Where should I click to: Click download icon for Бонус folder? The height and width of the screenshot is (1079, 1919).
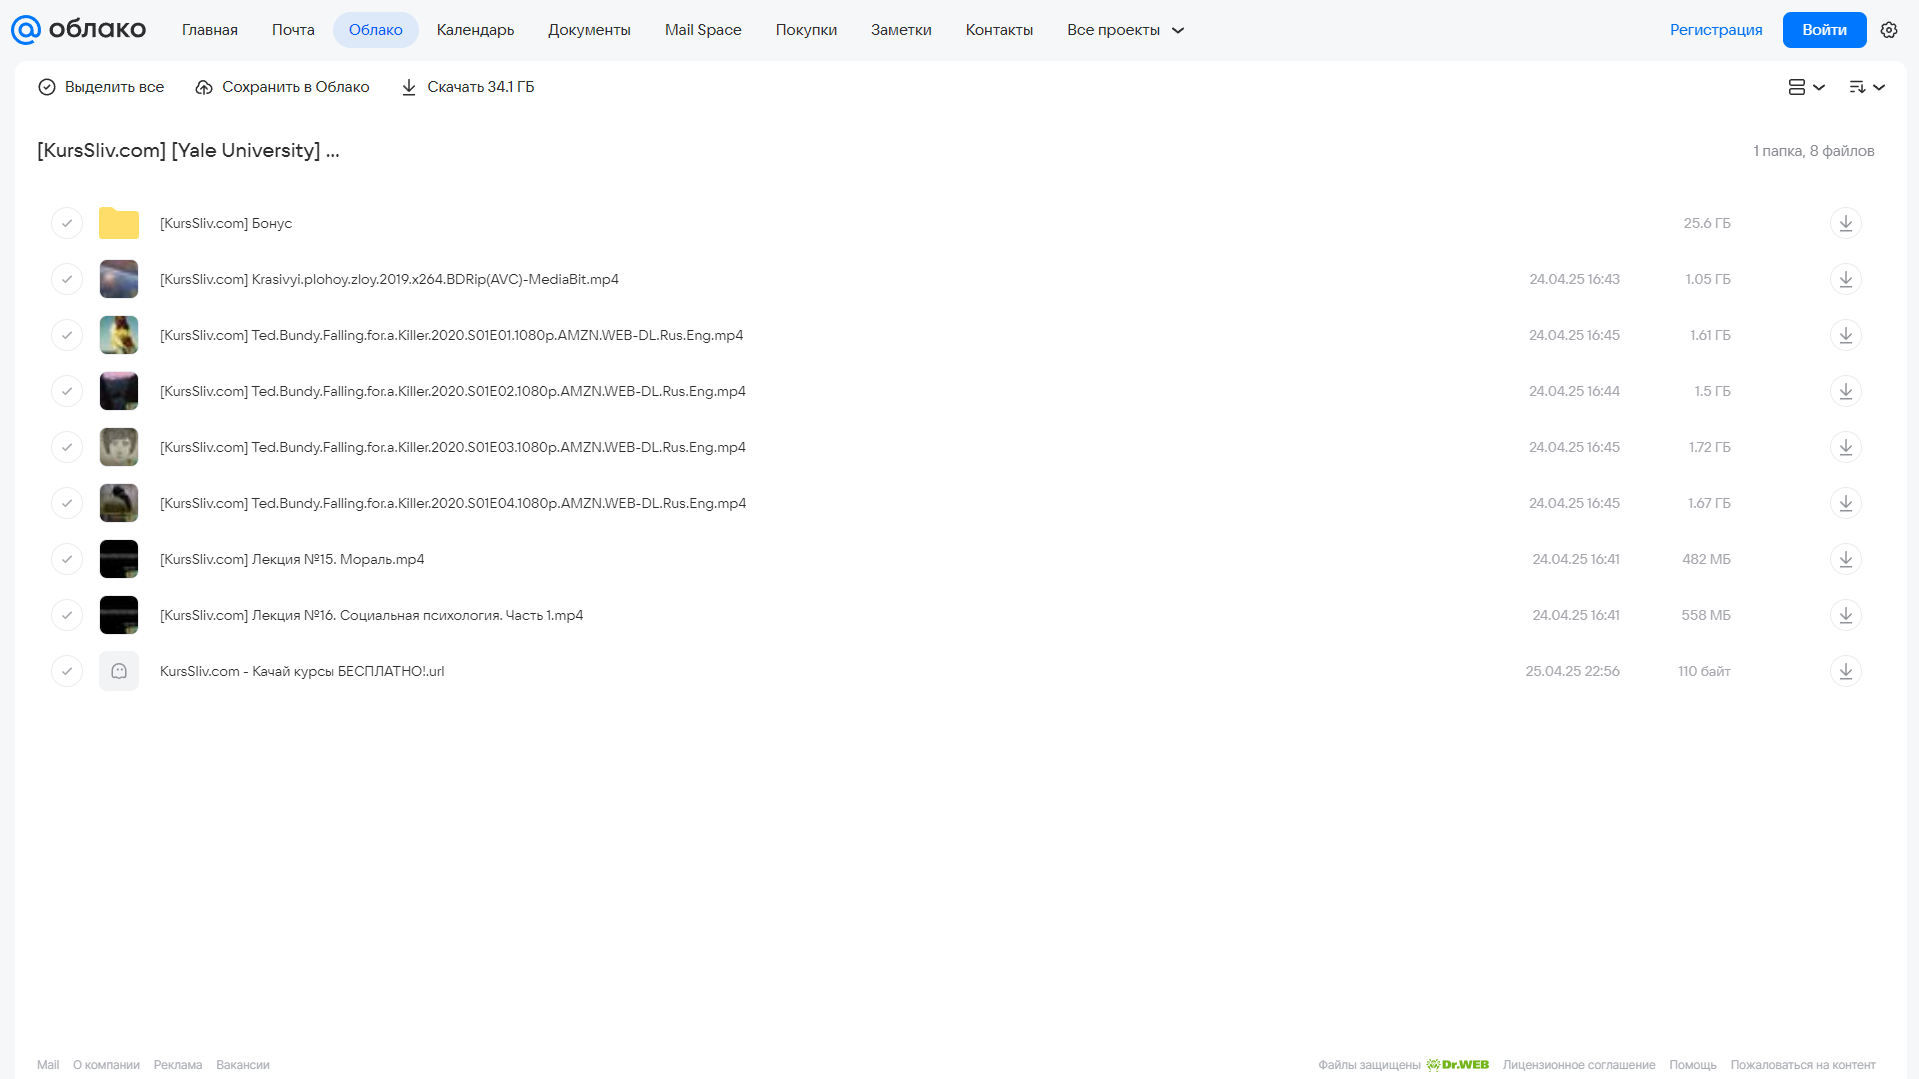click(1846, 223)
